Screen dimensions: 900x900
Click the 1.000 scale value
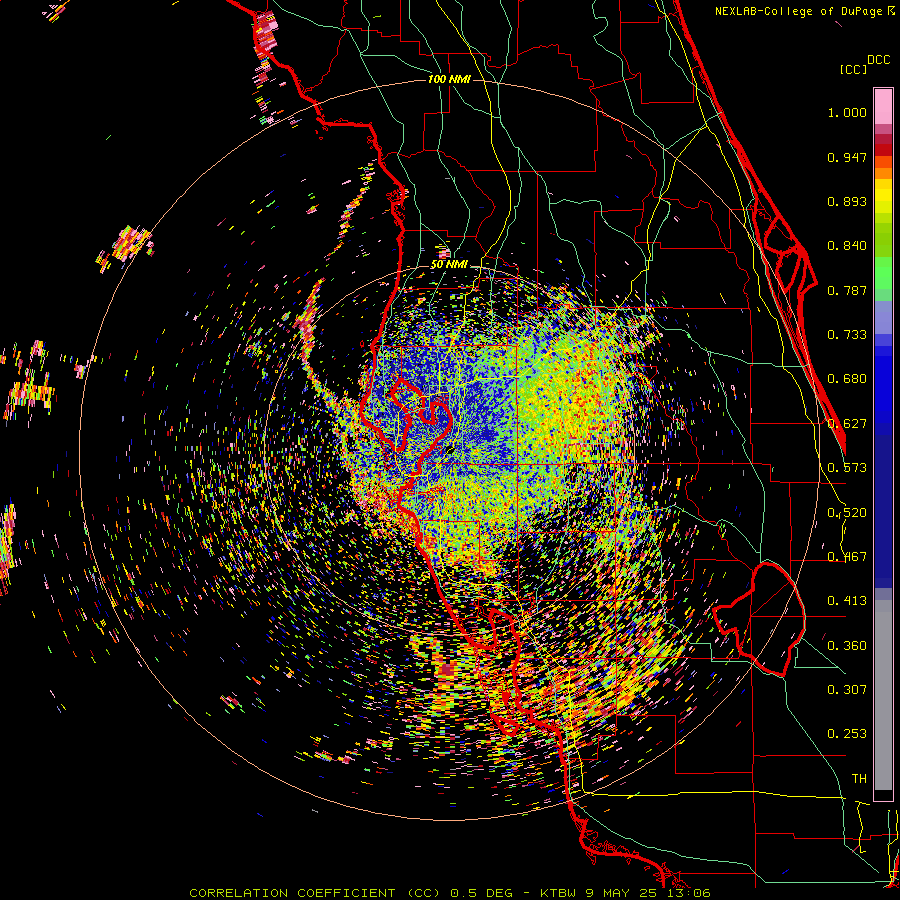coord(847,112)
